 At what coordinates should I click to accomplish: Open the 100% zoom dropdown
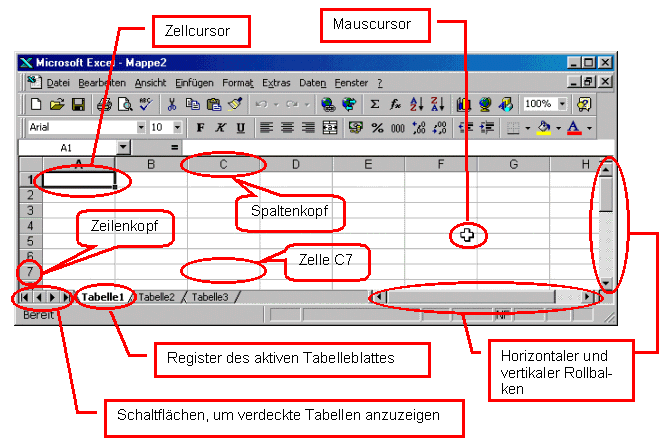pos(562,104)
